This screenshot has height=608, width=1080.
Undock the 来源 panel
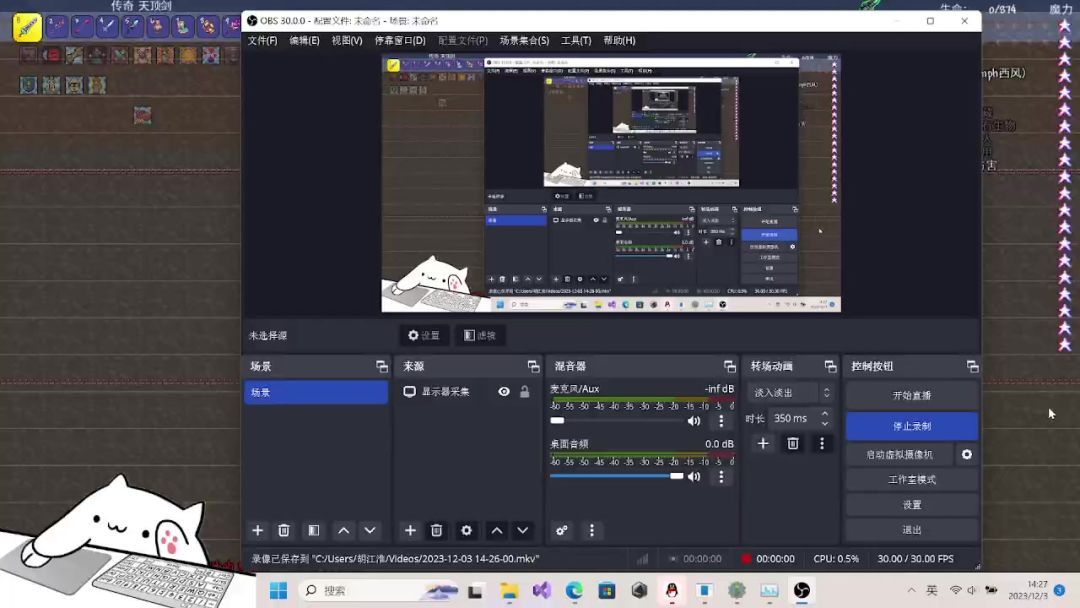533,366
